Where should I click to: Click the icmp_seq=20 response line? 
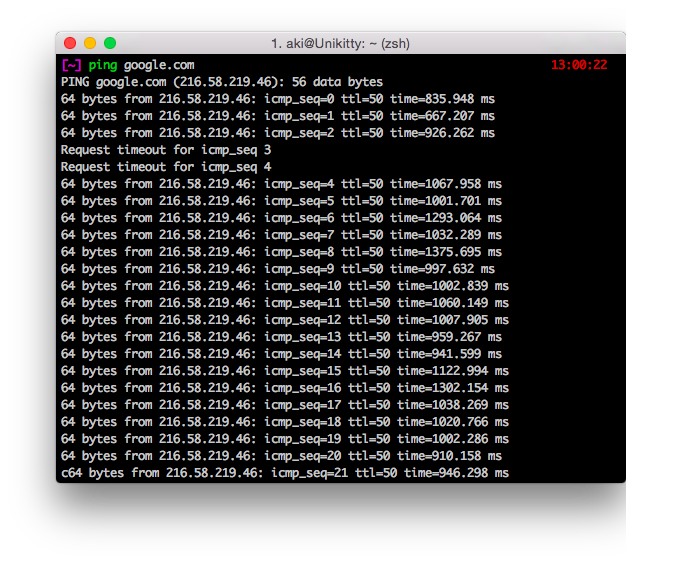[x=284, y=456]
